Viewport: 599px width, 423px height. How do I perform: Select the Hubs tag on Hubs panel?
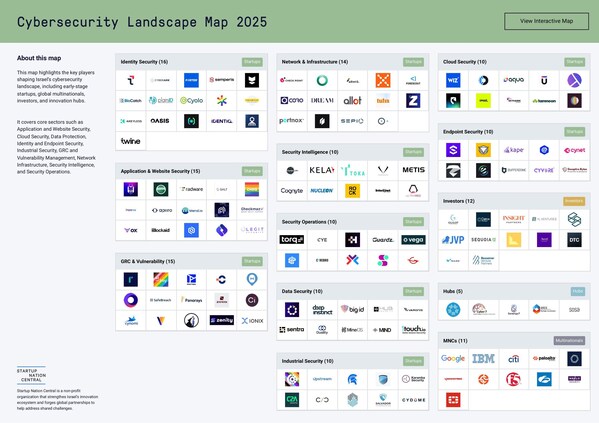pos(578,291)
